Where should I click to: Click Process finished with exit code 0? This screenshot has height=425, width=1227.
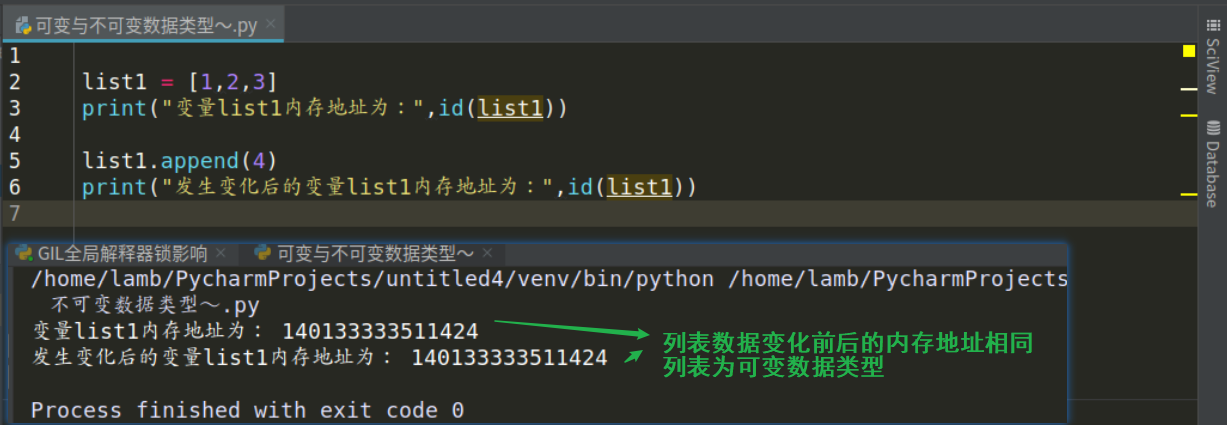pos(247,410)
